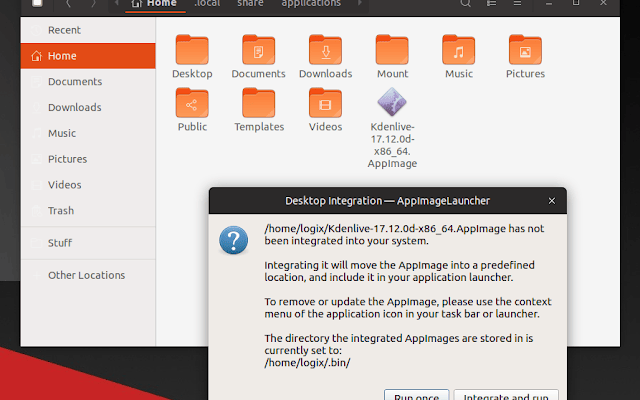Open the Mount folder
The height and width of the screenshot is (400, 640).
(392, 57)
